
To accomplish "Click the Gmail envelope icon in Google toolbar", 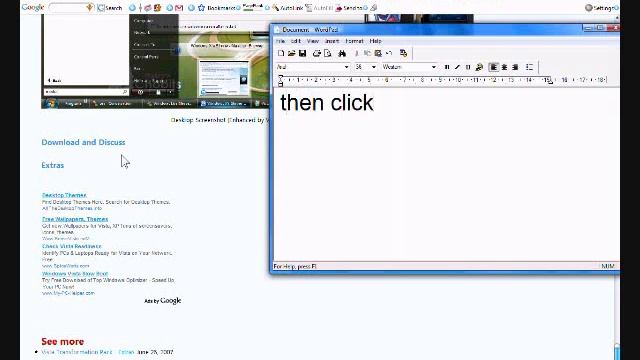I will [x=179, y=8].
